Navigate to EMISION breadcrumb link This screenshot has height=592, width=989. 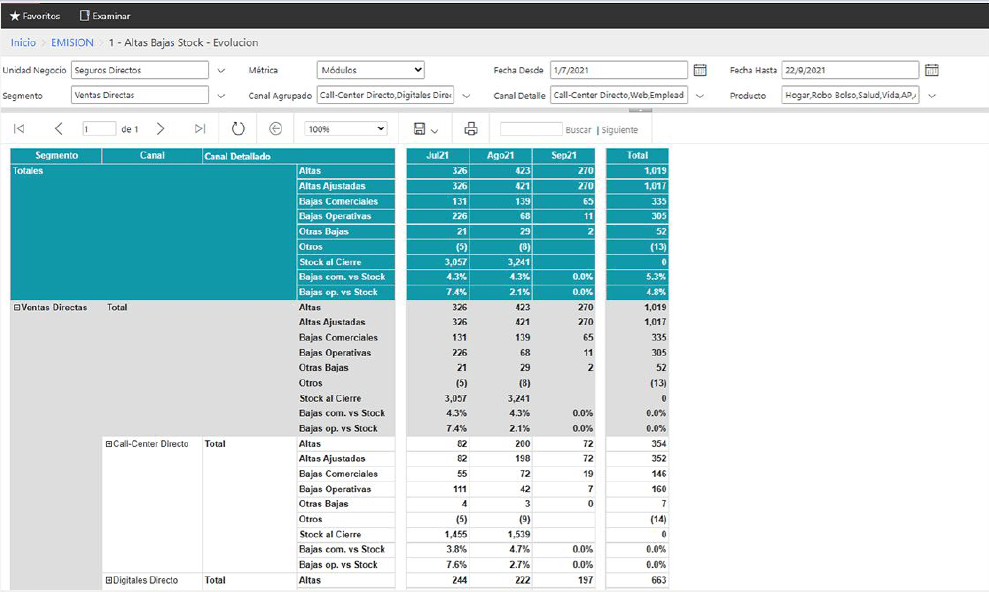point(72,43)
